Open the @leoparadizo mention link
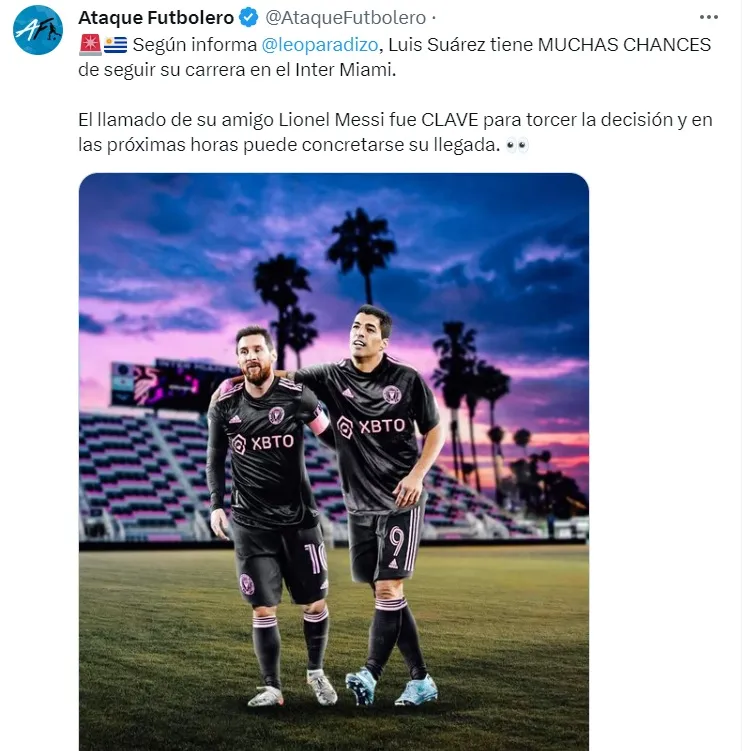This screenshot has height=751, width=748. pyautogui.click(x=320, y=45)
